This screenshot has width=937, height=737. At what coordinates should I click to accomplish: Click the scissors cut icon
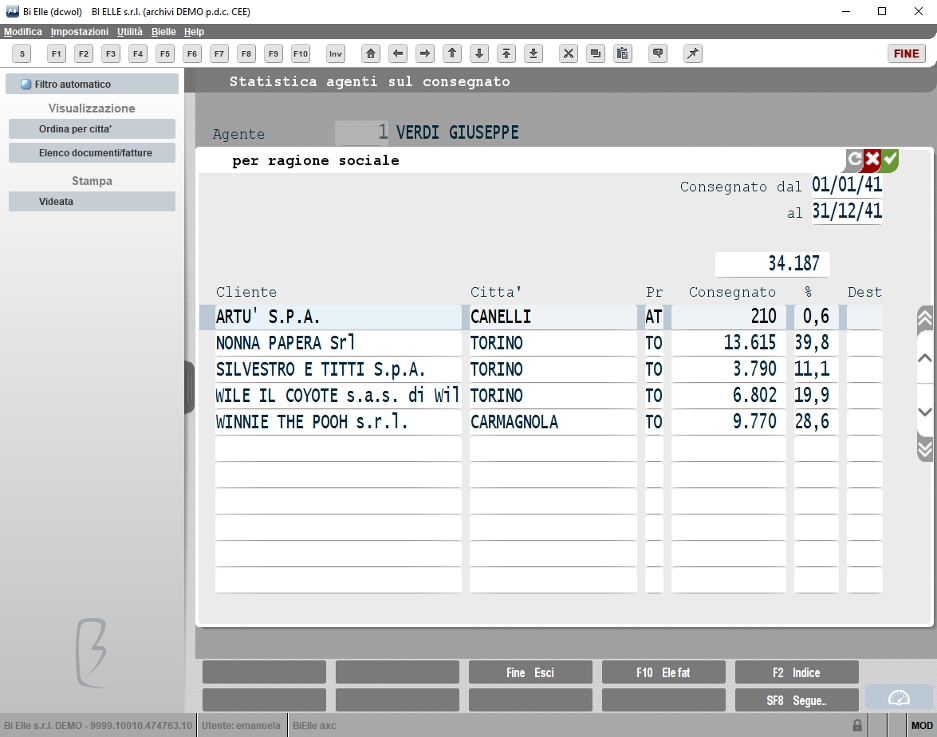[x=568, y=54]
